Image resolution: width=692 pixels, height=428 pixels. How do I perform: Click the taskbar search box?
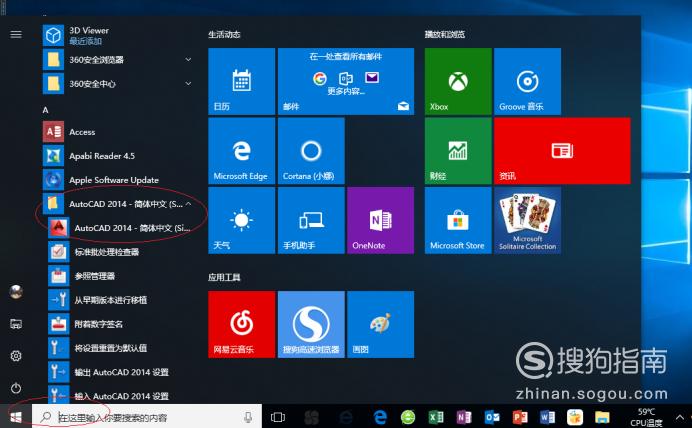(x=147, y=417)
